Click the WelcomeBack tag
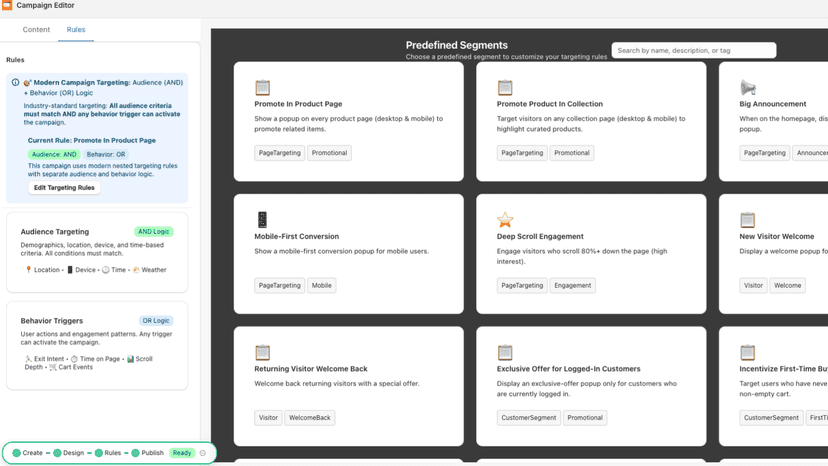Viewport: 828px width, 466px height. pos(309,417)
